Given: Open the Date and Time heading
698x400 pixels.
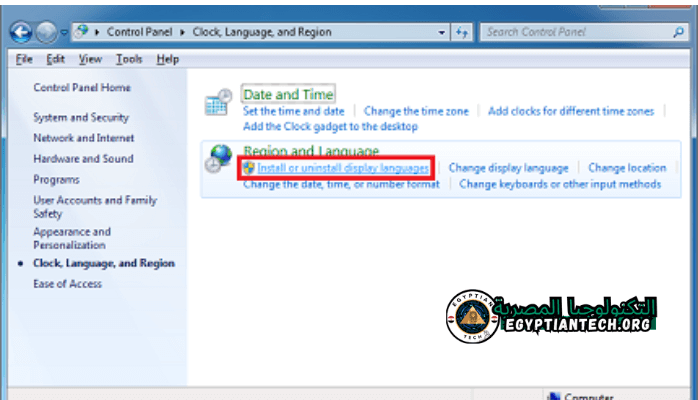Looking at the screenshot, I should pyautogui.click(x=288, y=94).
